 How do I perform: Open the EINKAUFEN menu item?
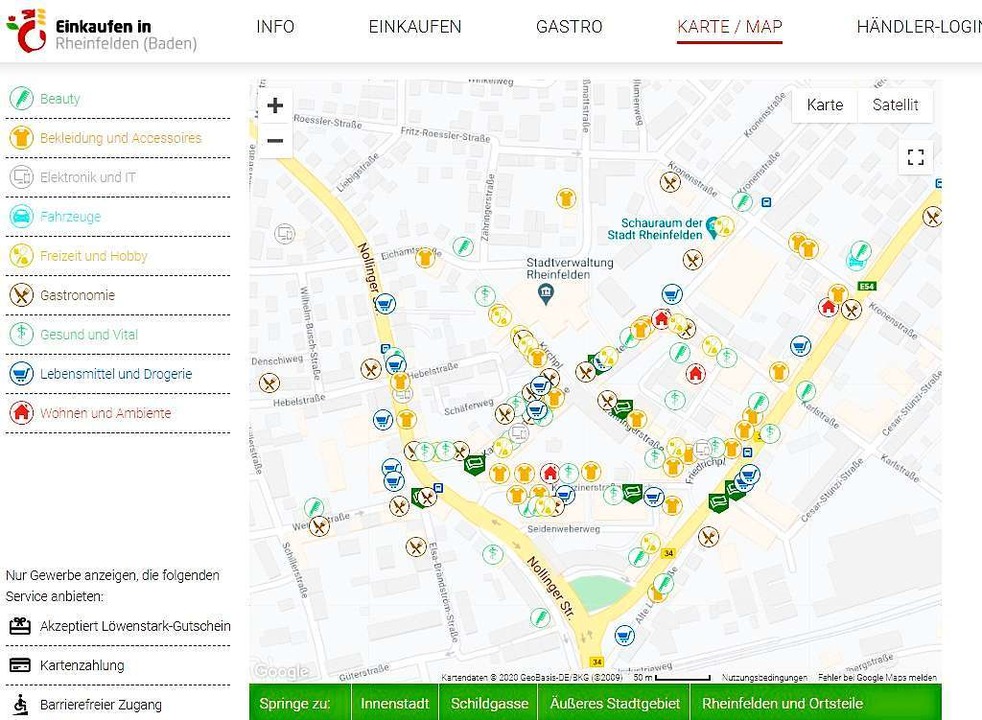(x=415, y=27)
